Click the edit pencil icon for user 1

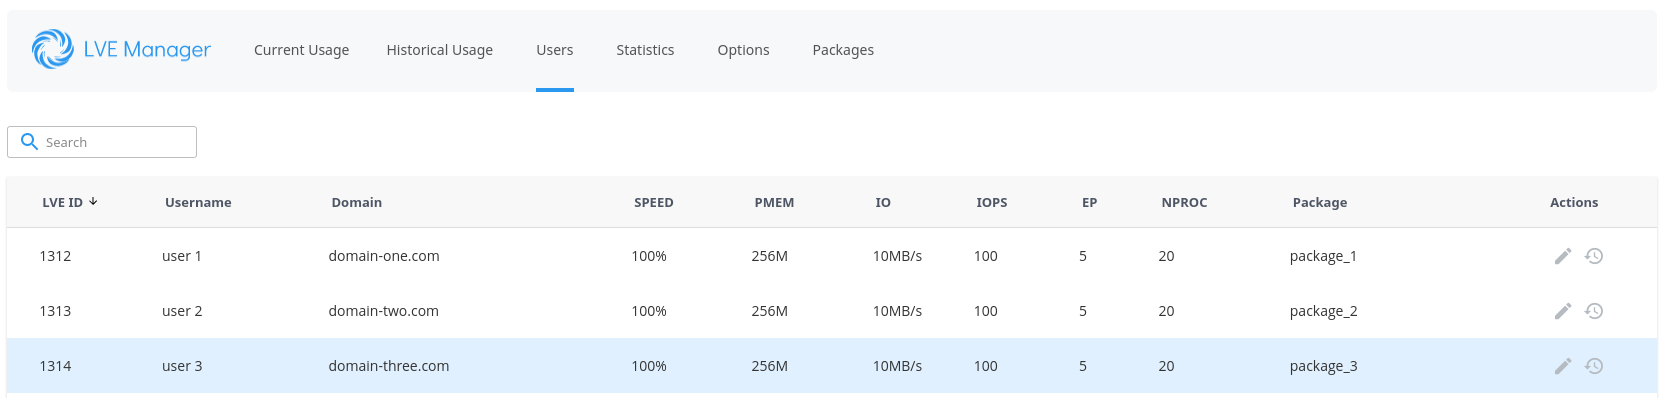1563,256
